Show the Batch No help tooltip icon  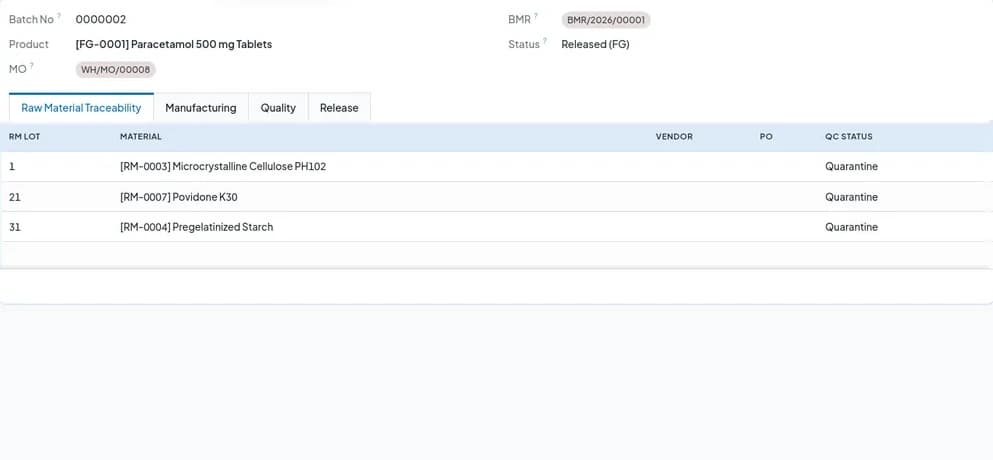[x=59, y=16]
